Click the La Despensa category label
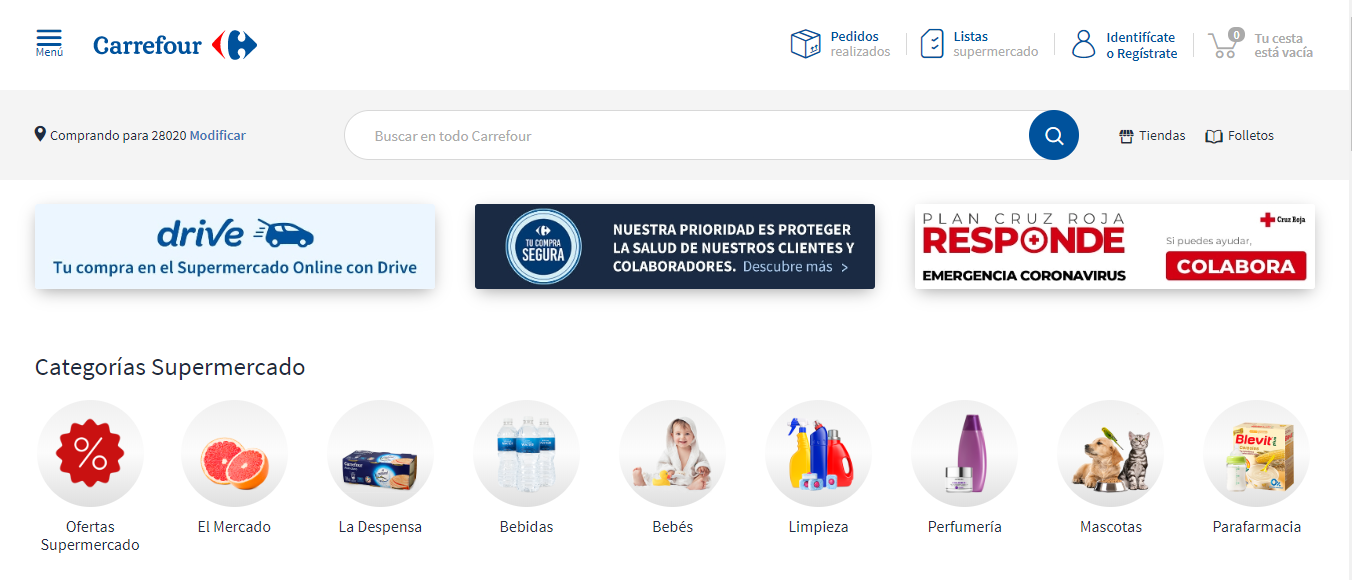This screenshot has width=1352, height=580. point(380,527)
